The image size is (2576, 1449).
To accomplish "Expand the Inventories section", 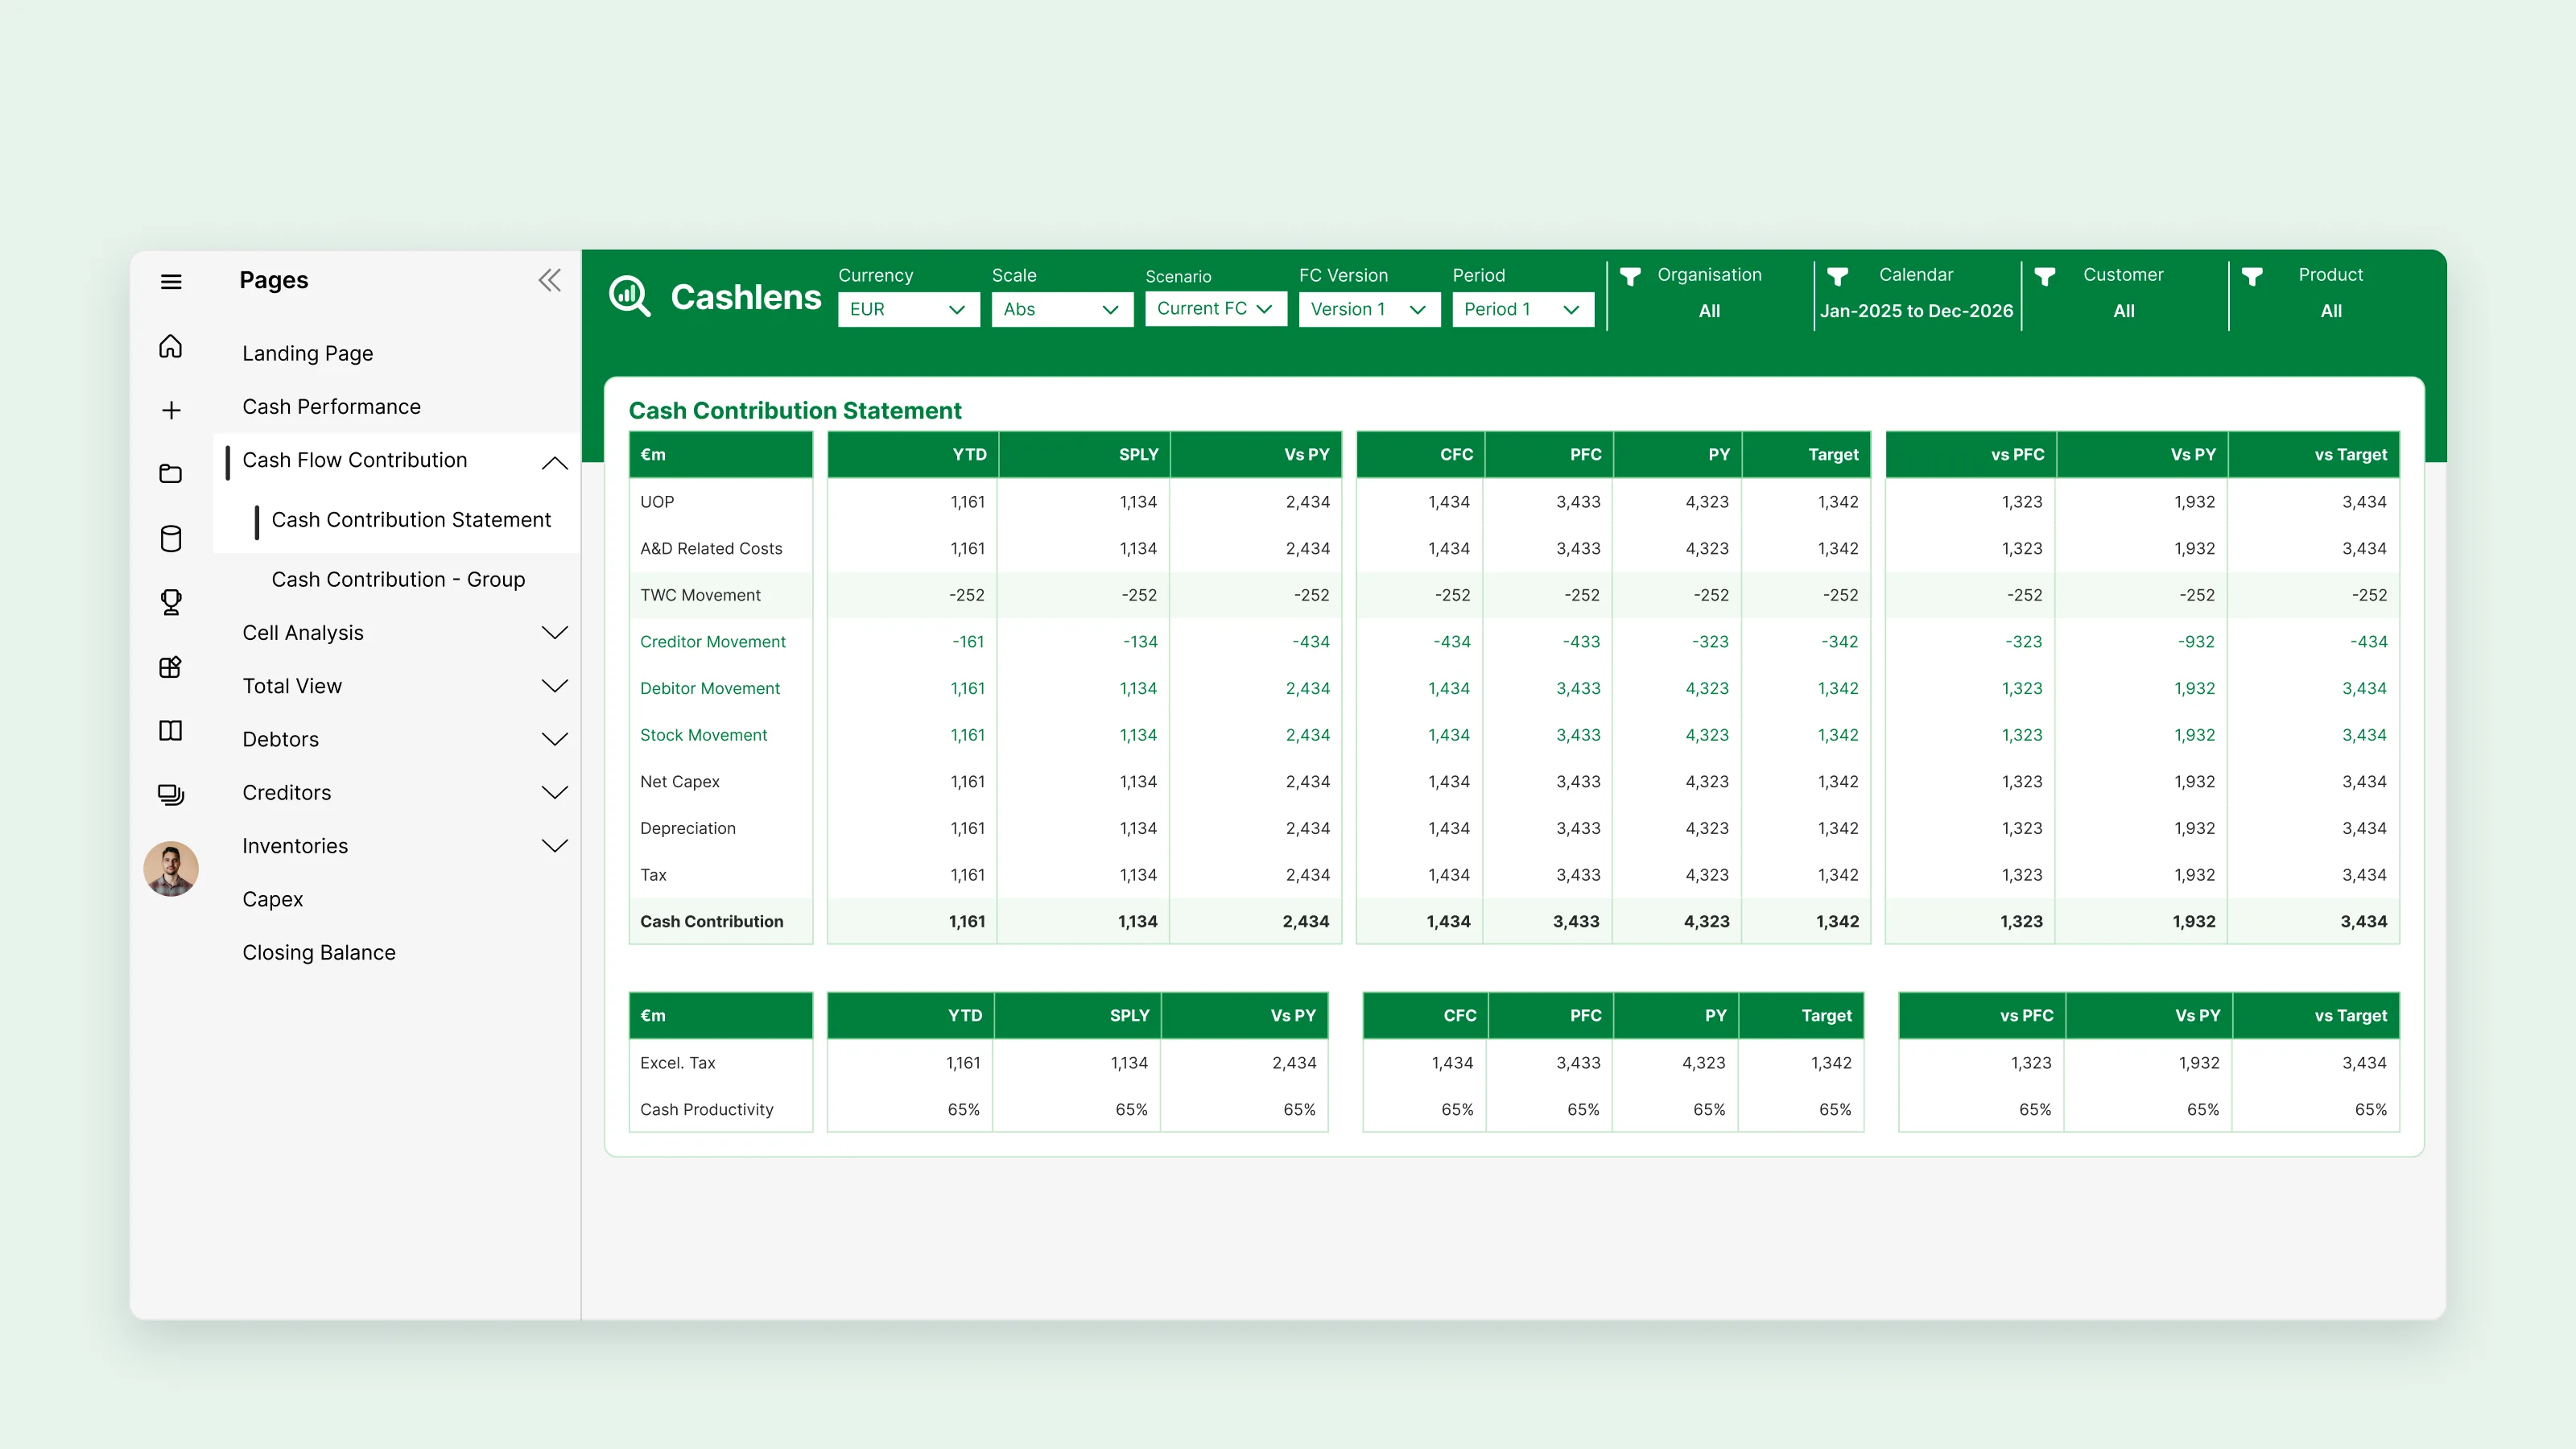I will point(555,845).
